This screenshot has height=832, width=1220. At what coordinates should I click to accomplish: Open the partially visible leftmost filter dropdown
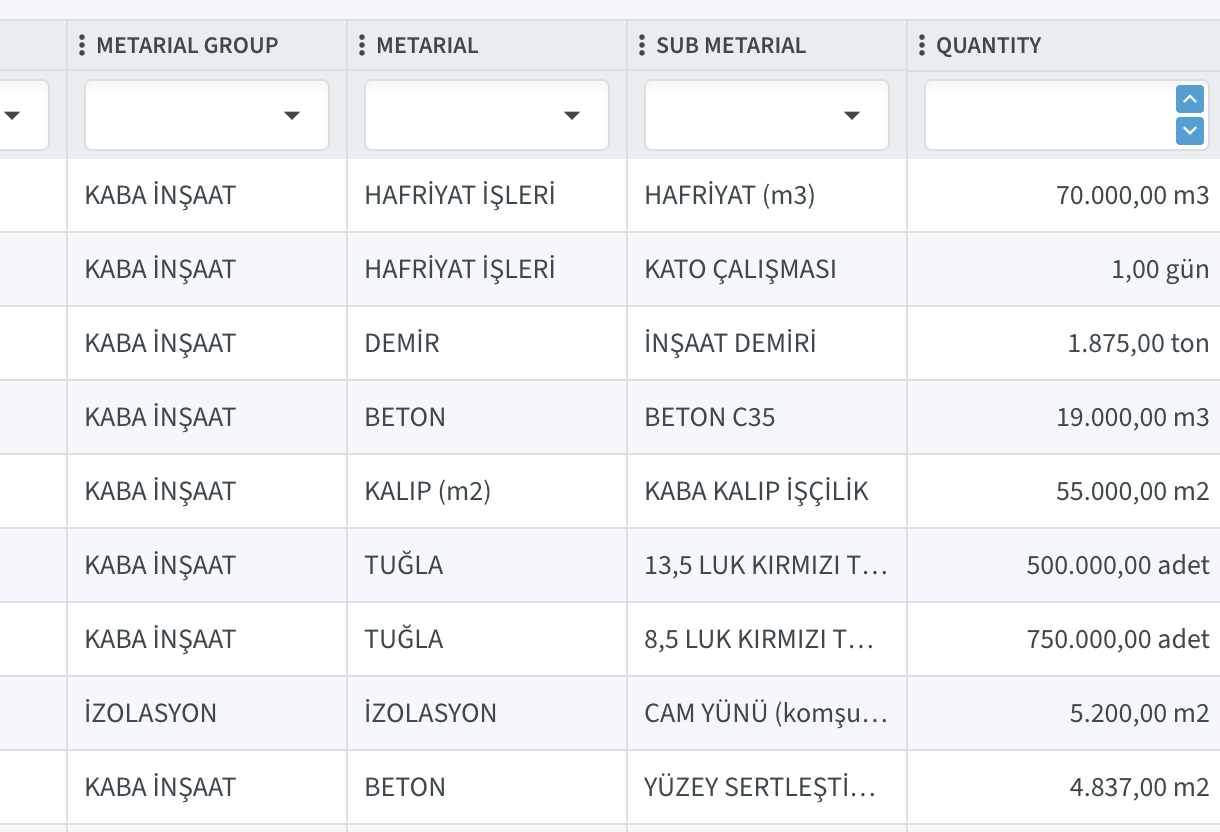point(24,115)
